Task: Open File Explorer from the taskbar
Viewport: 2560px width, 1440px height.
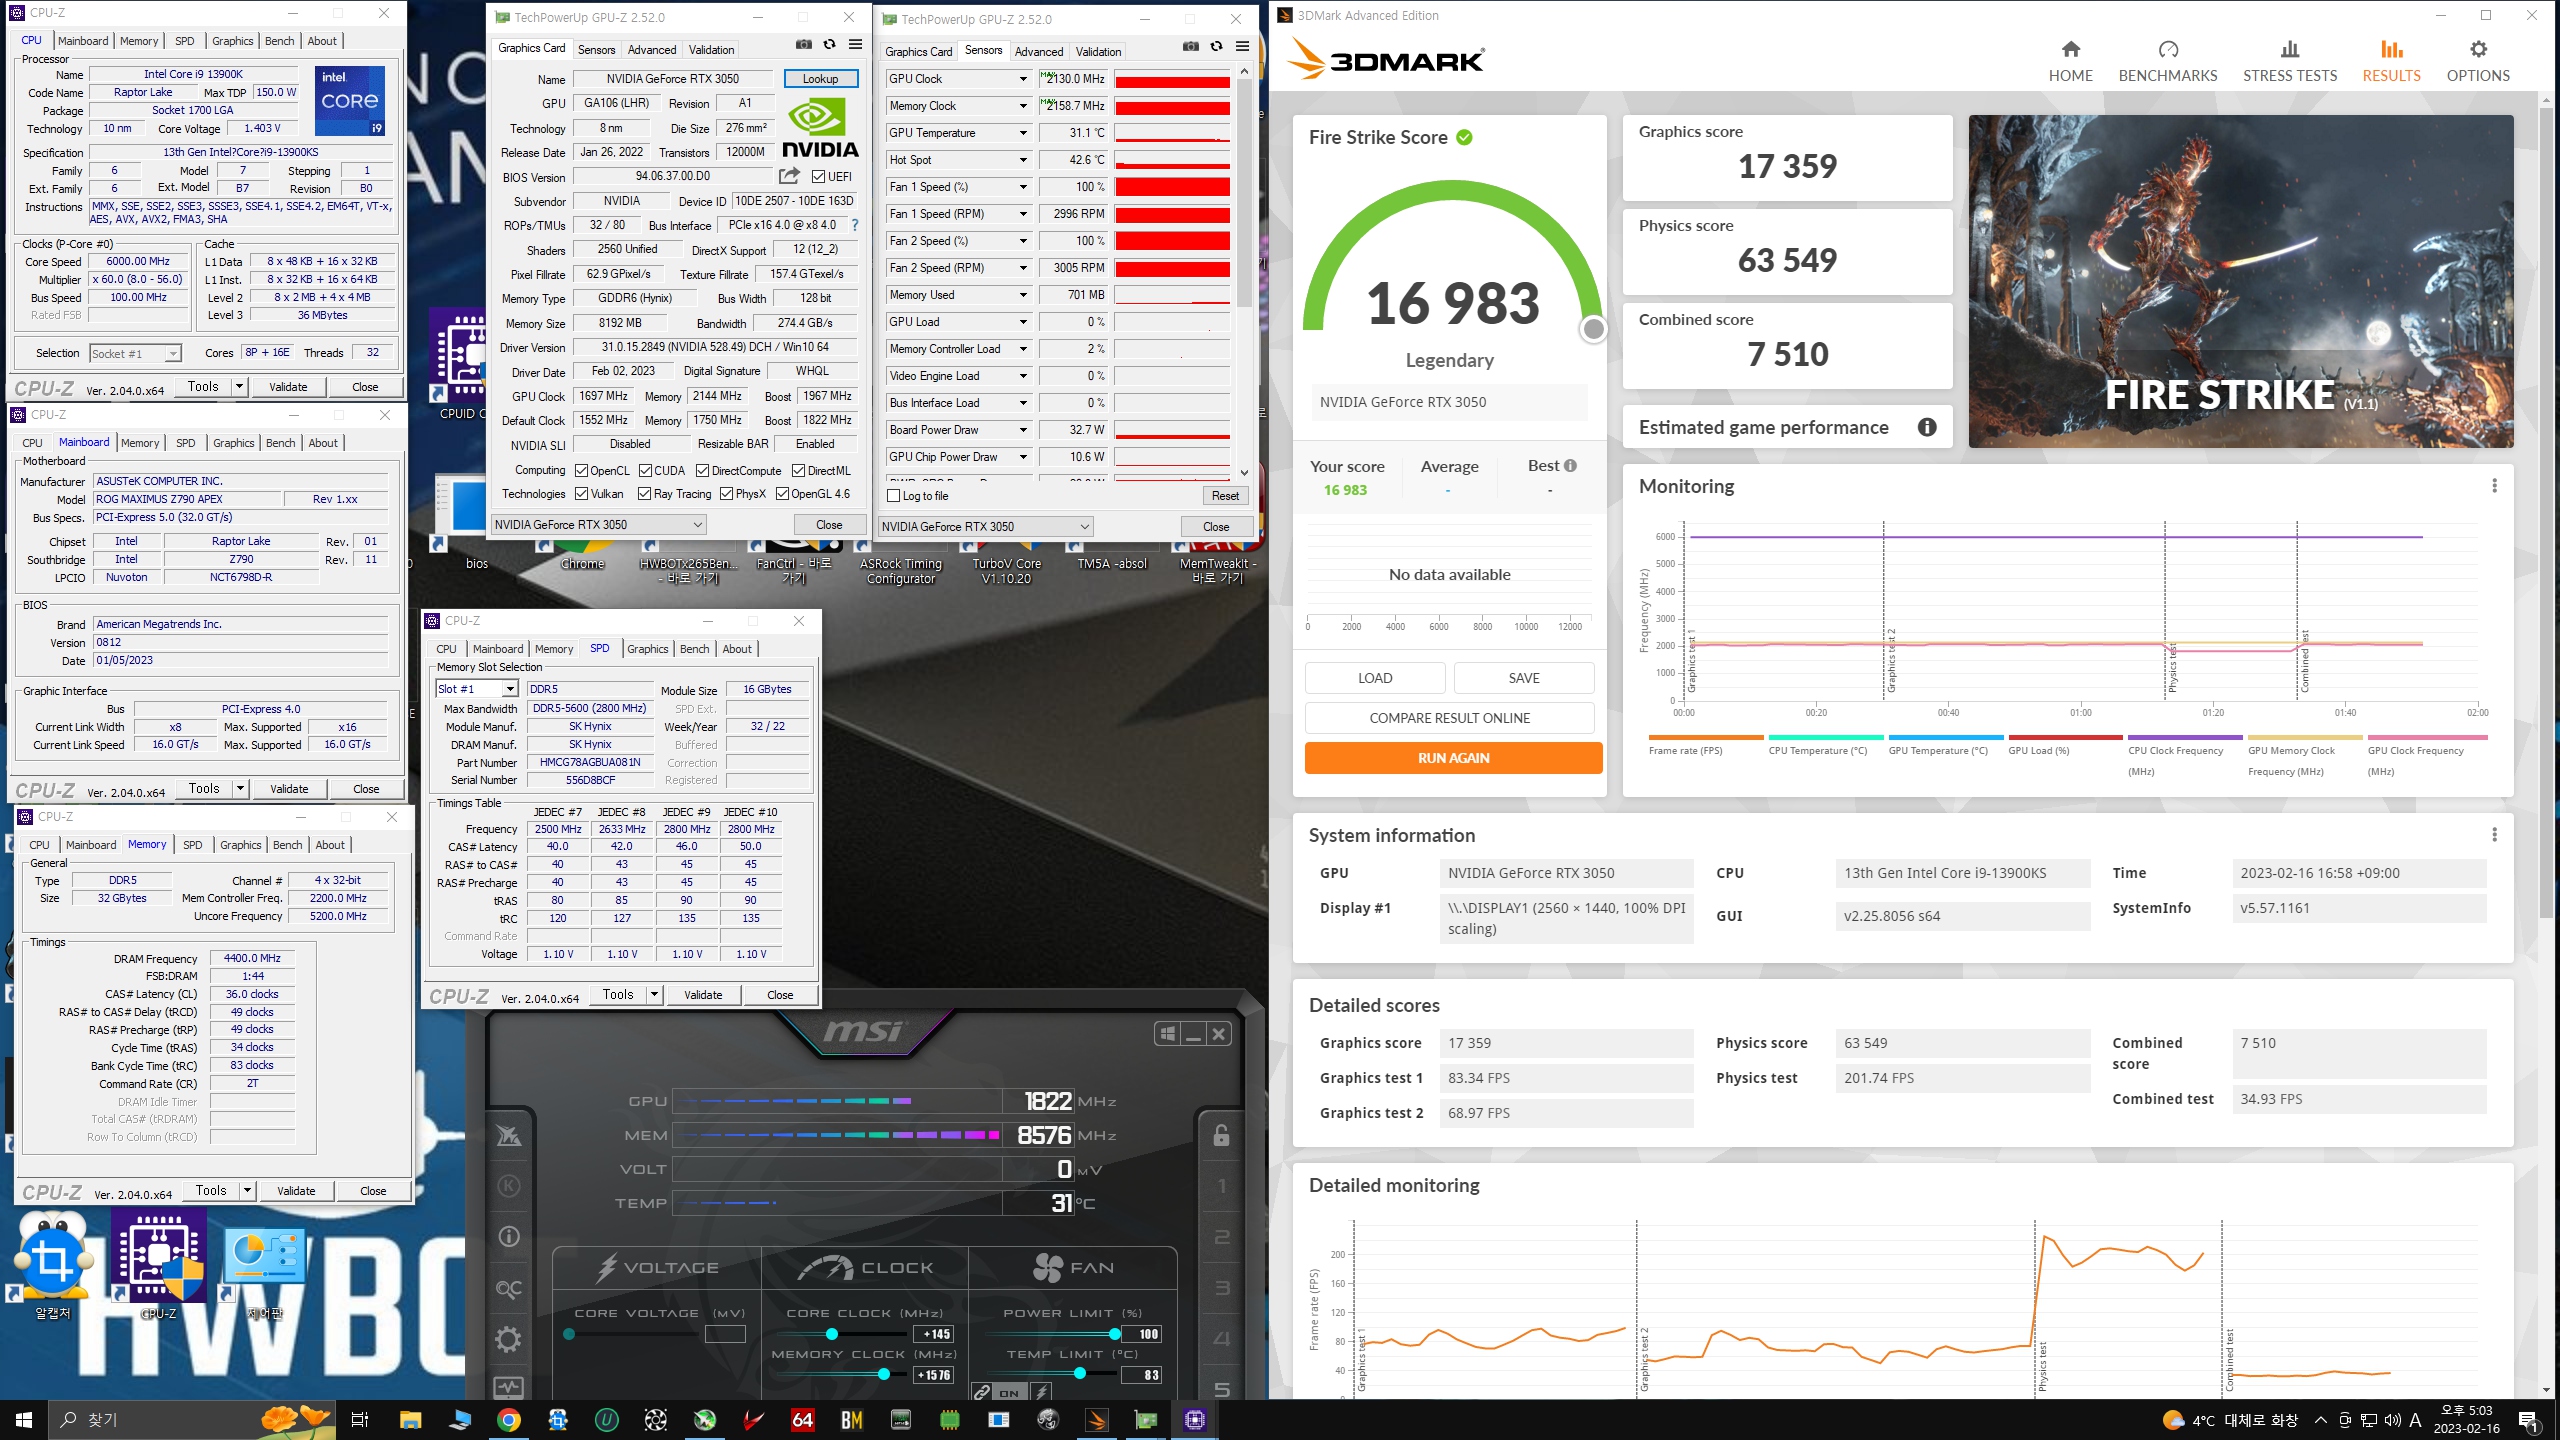Action: pyautogui.click(x=411, y=1420)
